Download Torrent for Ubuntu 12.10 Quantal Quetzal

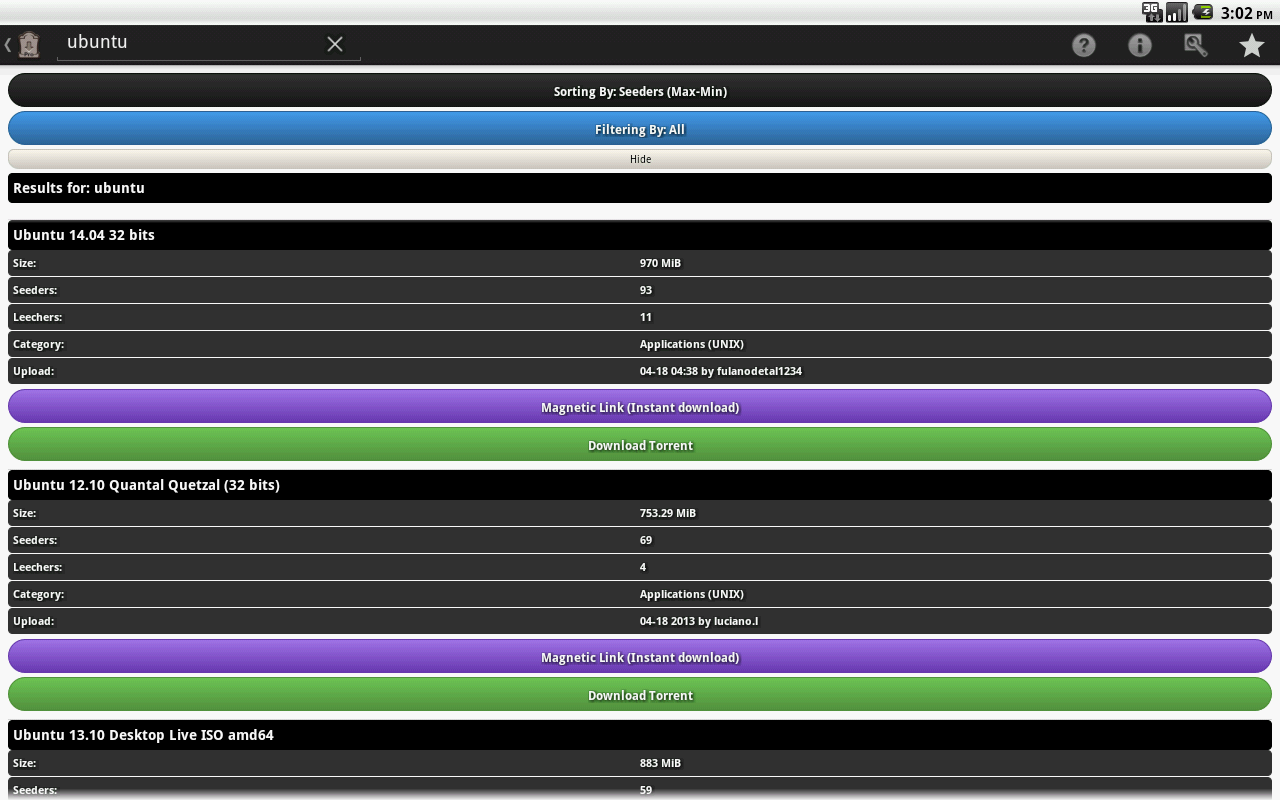(x=640, y=695)
